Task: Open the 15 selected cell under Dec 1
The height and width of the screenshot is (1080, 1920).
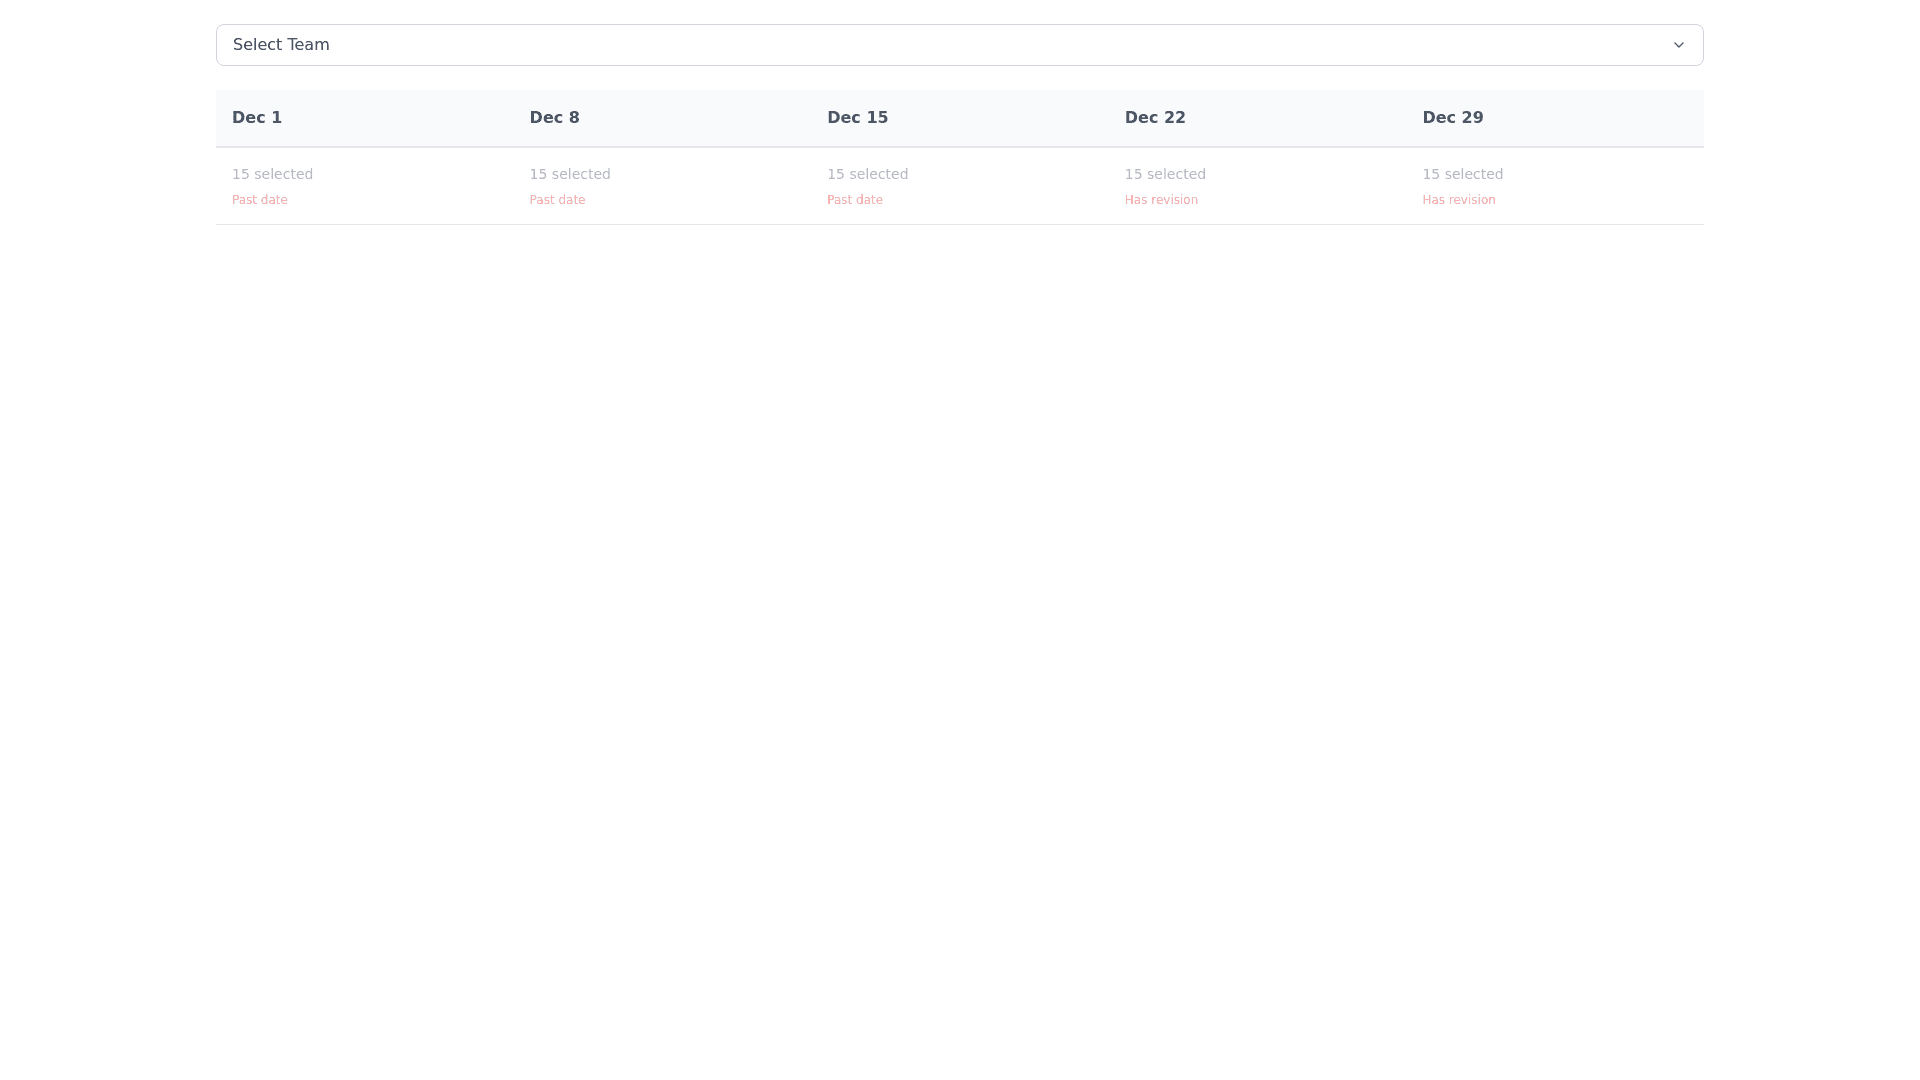Action: pyautogui.click(x=272, y=174)
